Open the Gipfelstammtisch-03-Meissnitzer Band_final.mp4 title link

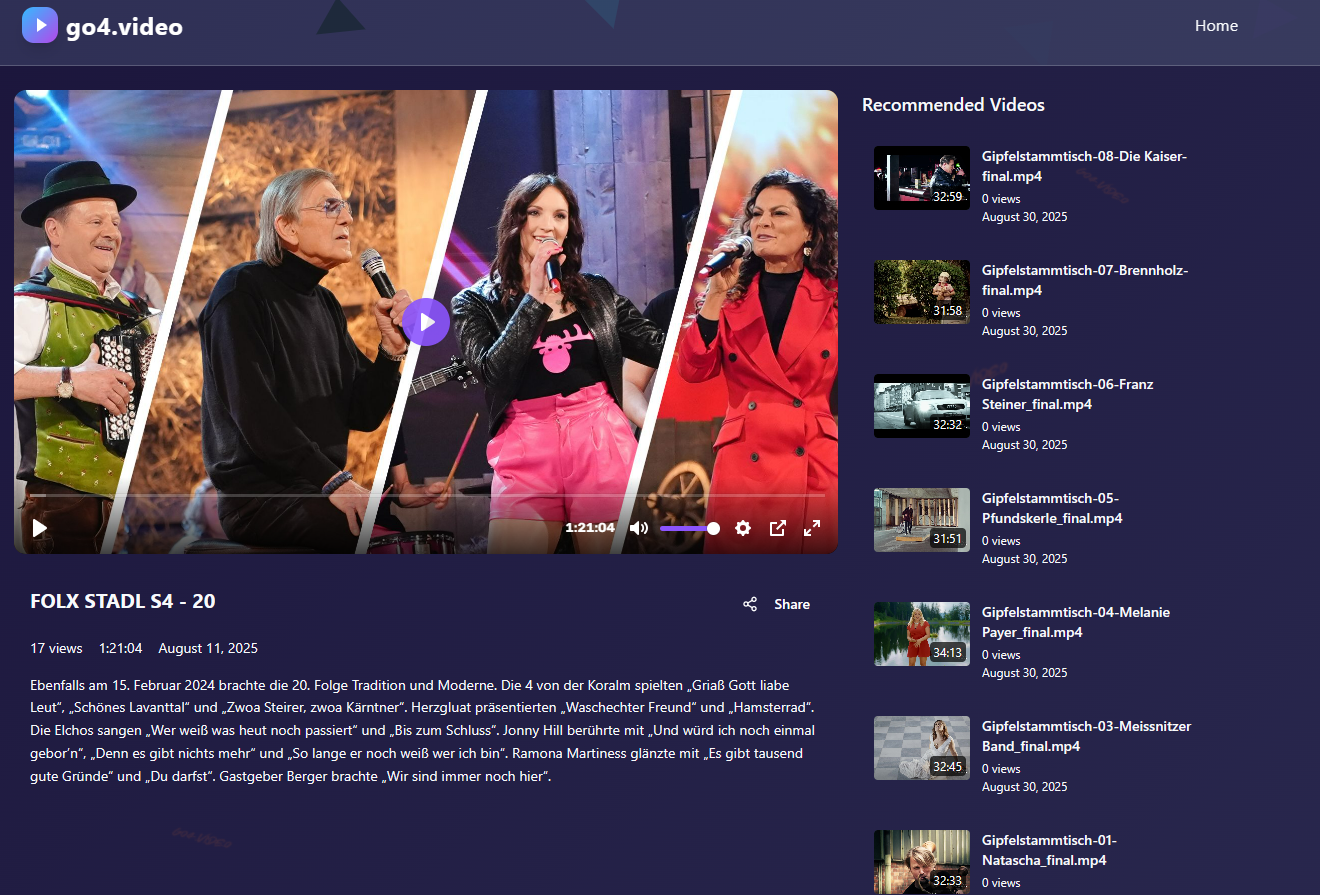pos(1087,736)
